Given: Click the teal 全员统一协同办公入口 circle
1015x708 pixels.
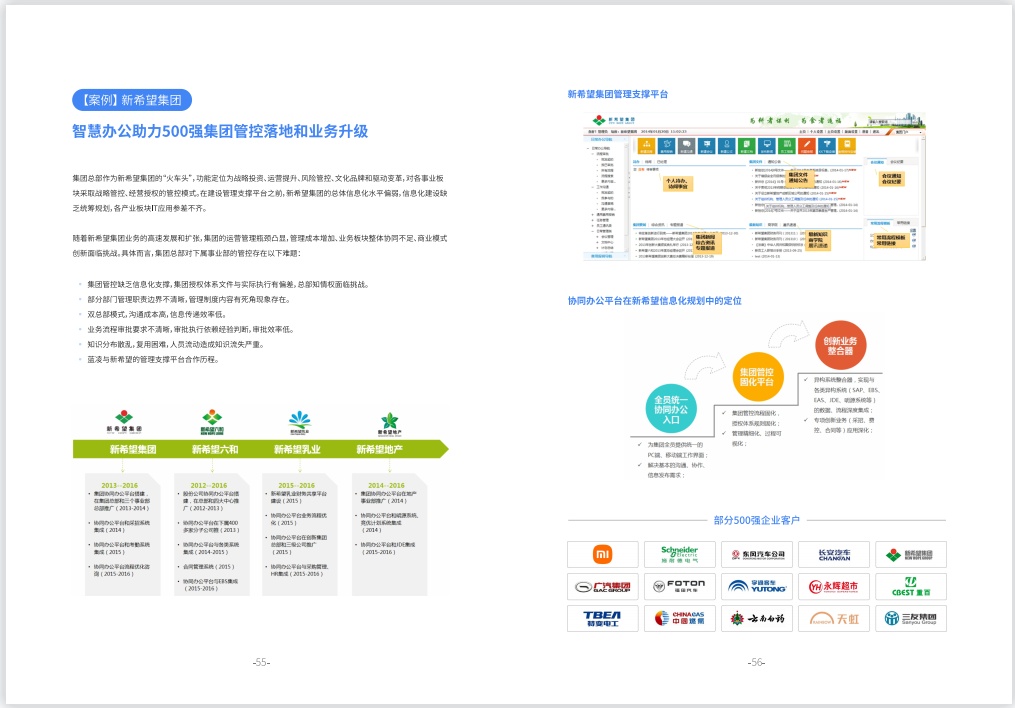Looking at the screenshot, I should pyautogui.click(x=671, y=410).
